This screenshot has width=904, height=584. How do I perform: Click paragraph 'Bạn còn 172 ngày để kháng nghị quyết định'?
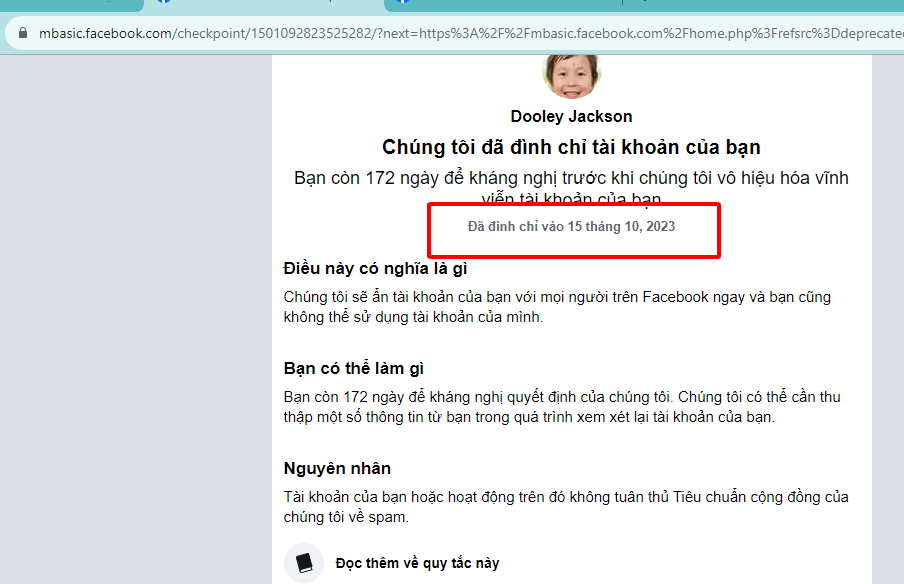[562, 407]
